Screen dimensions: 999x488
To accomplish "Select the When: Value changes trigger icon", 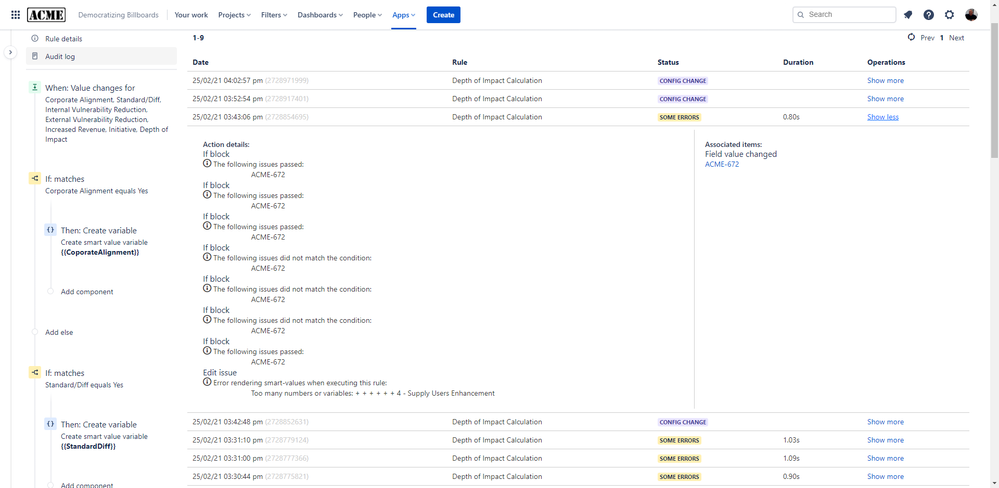I will [35, 88].
